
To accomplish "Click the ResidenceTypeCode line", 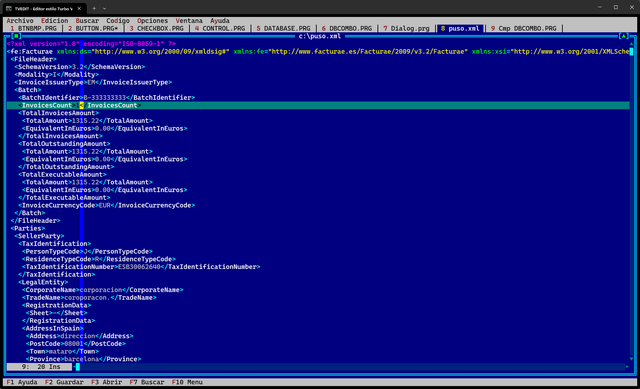I will click(99, 259).
